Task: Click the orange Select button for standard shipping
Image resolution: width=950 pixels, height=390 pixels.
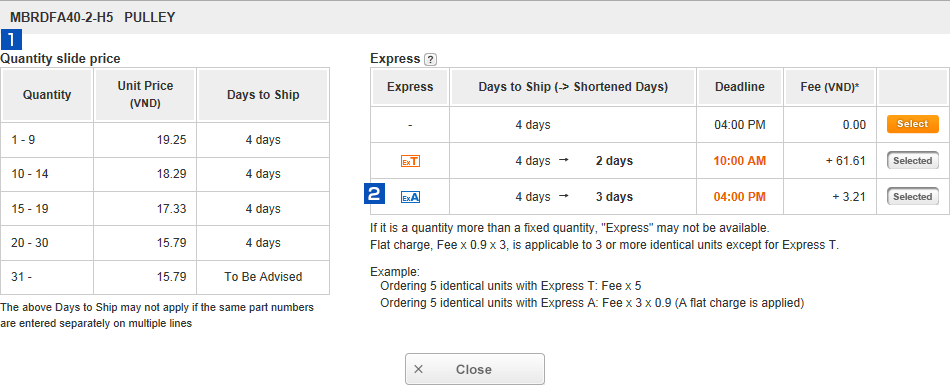Action: pyautogui.click(x=912, y=124)
